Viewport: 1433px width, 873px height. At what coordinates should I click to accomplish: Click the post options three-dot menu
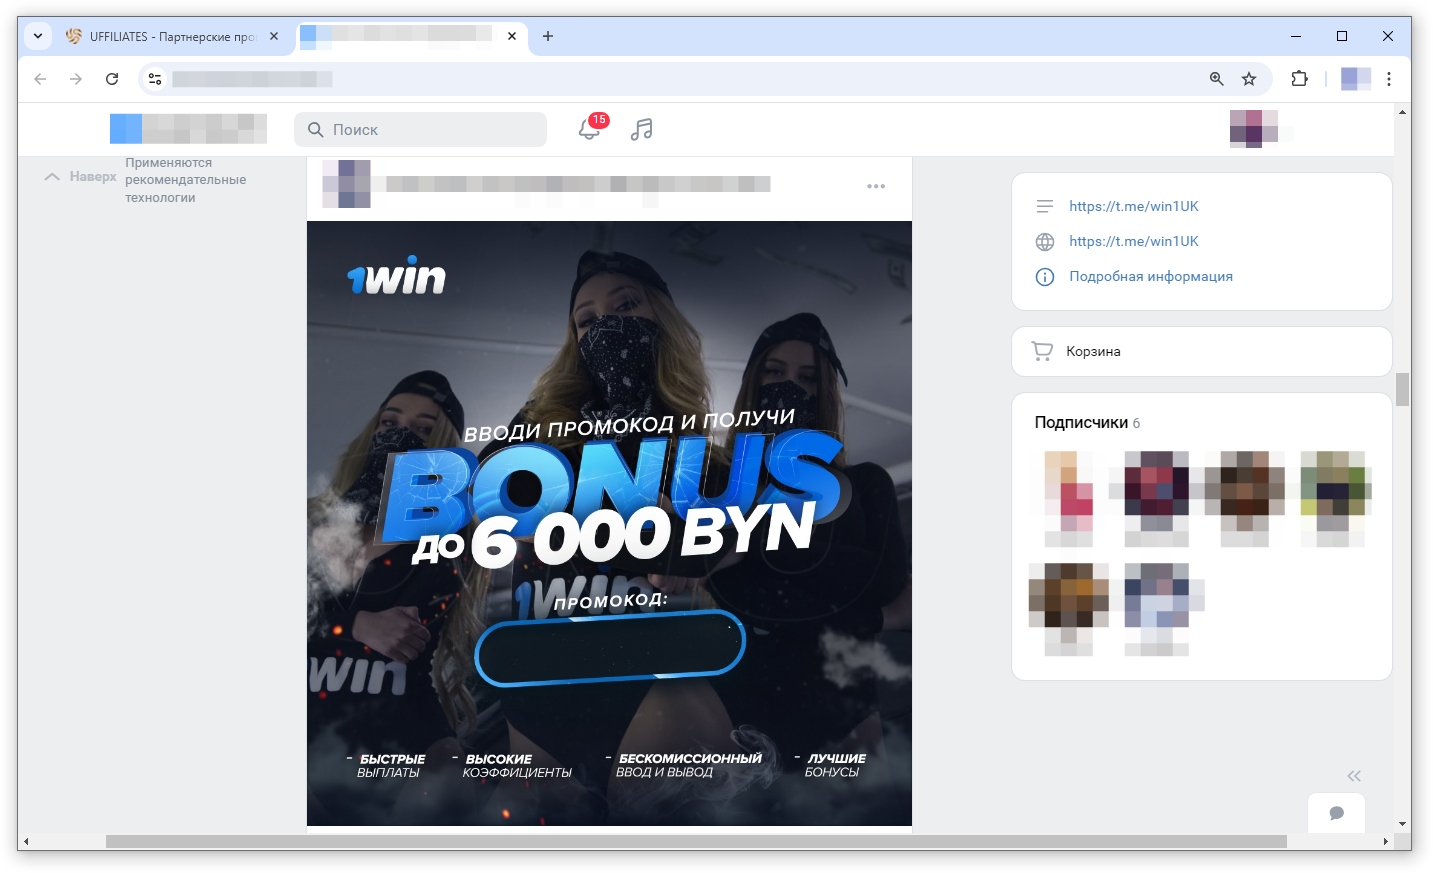876,186
